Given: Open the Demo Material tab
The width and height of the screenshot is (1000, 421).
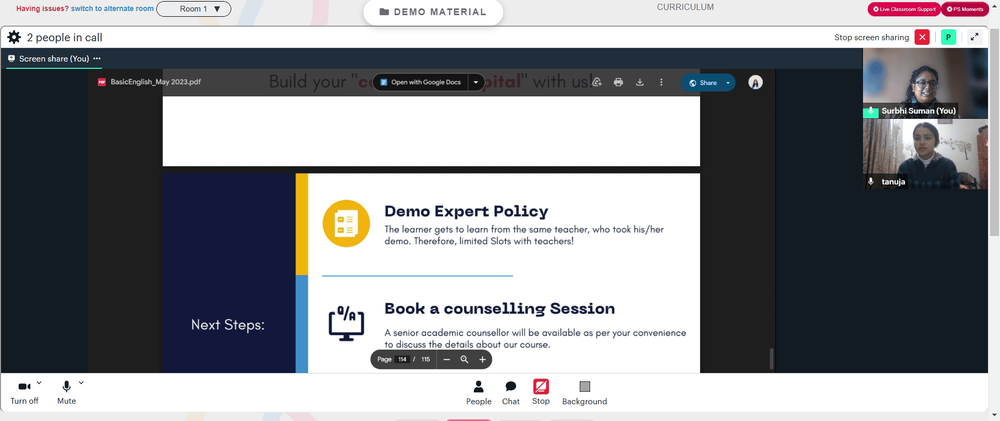Looking at the screenshot, I should [433, 12].
